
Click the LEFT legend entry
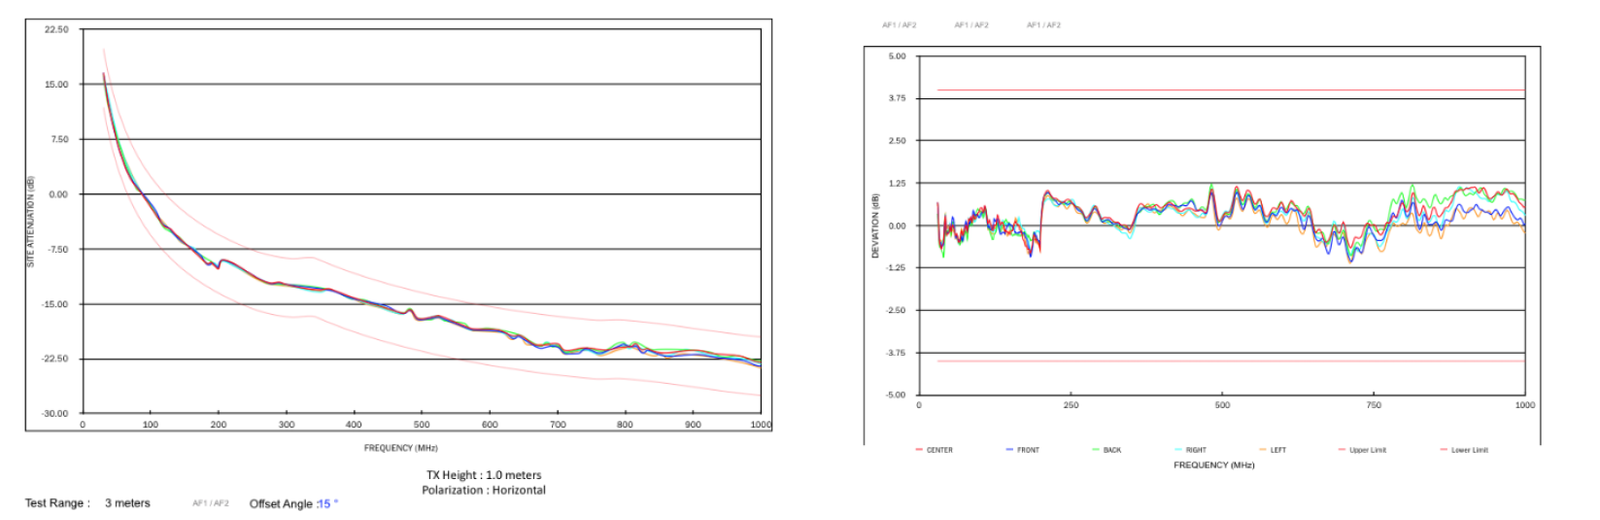point(1278,450)
